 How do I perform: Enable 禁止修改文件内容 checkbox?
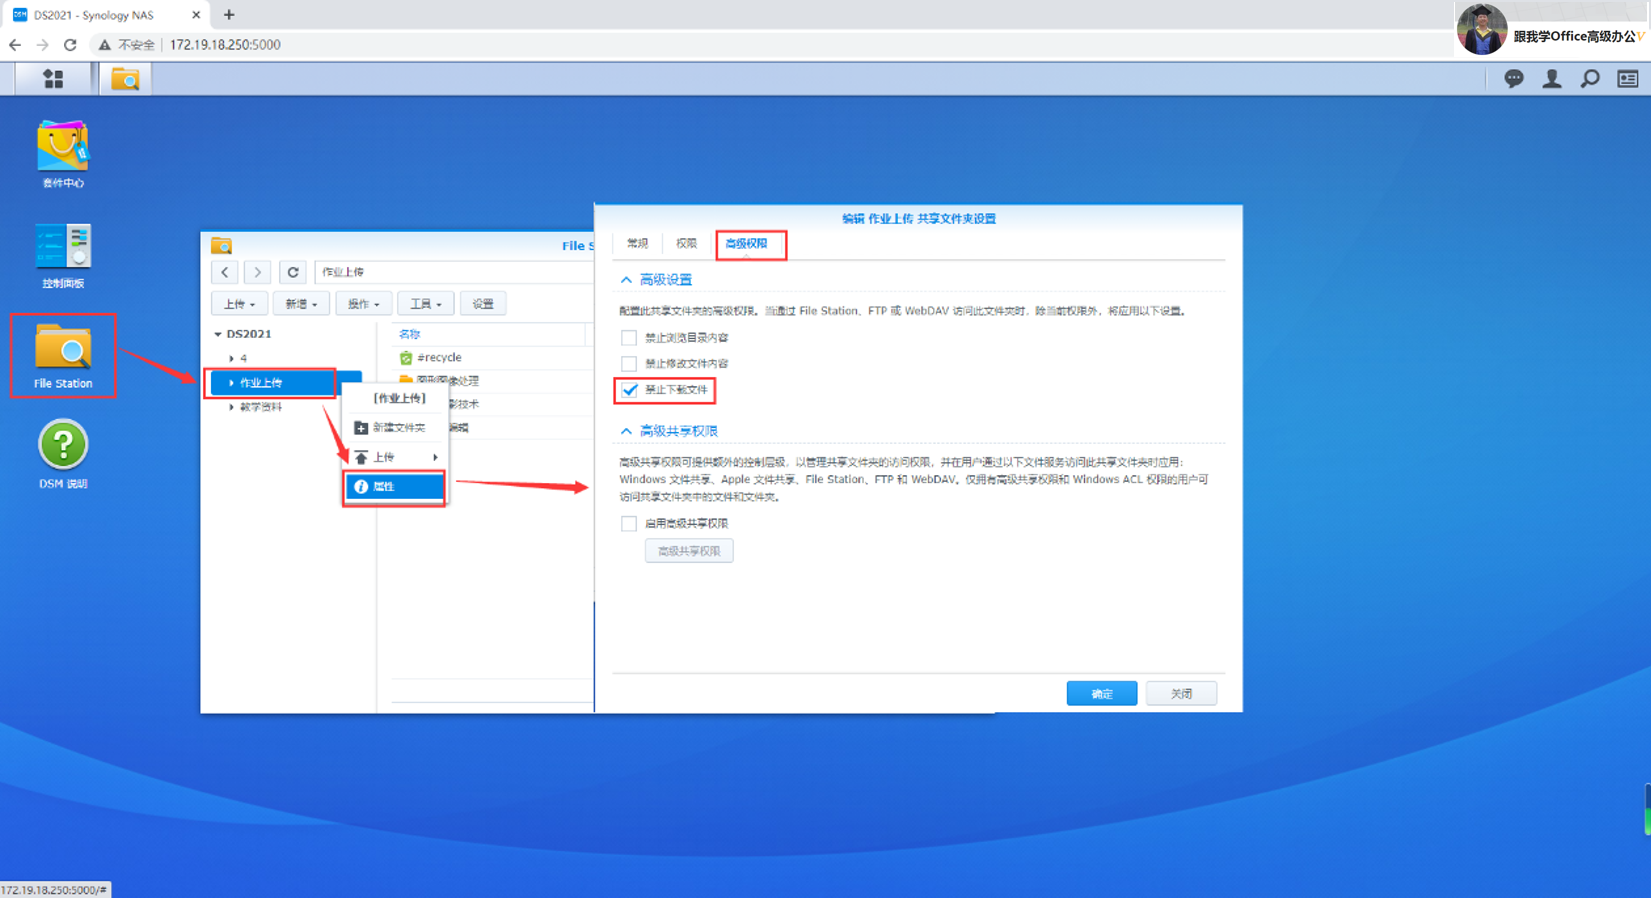coord(629,364)
